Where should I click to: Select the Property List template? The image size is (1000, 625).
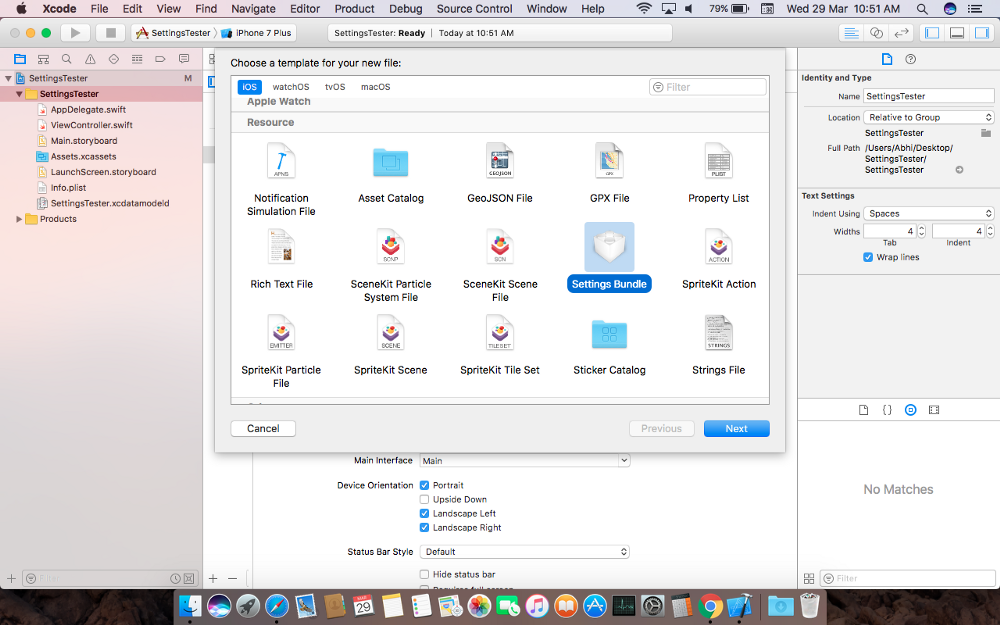tap(718, 174)
